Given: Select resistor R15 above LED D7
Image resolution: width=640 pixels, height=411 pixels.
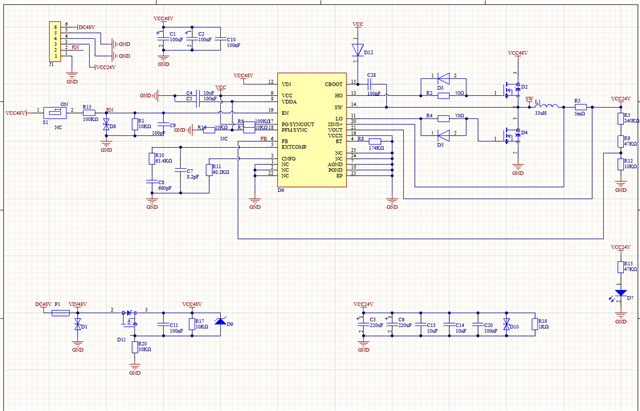Looking at the screenshot, I should point(621,267).
